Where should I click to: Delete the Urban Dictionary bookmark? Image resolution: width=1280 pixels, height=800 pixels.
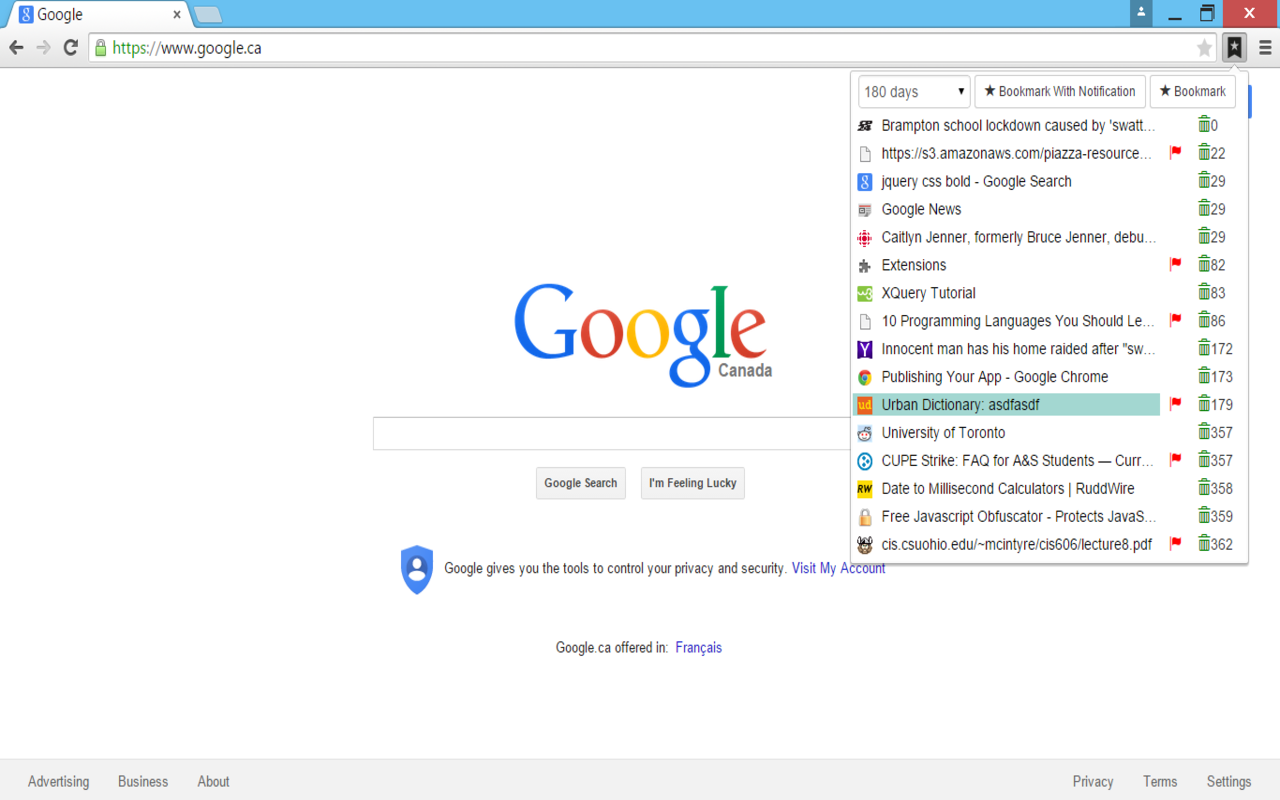click(x=1204, y=404)
